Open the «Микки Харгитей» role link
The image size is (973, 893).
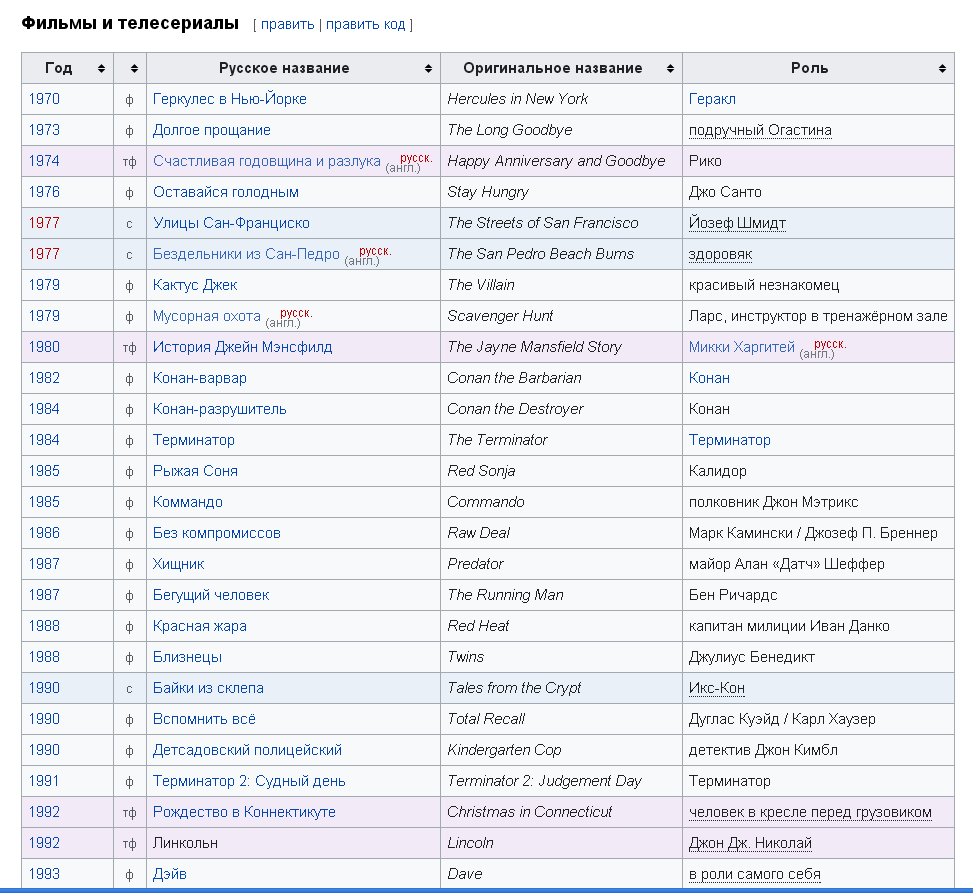[x=741, y=347]
